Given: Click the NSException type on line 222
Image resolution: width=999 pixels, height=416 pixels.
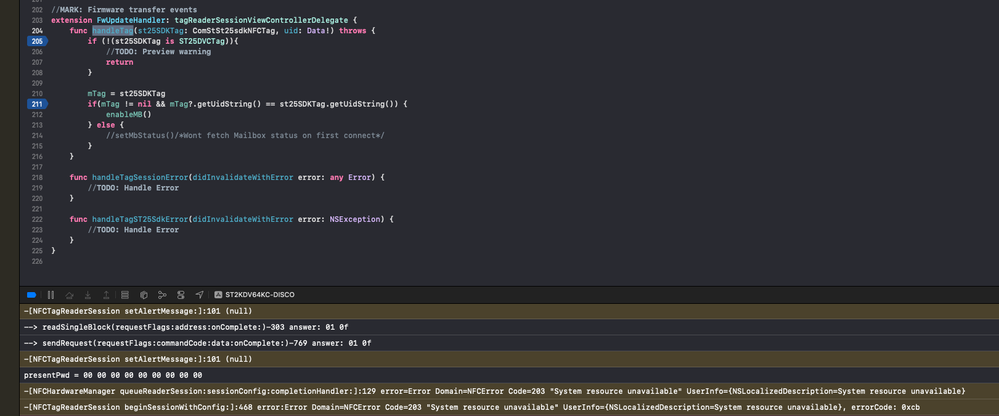Looking at the screenshot, I should 355,219.
